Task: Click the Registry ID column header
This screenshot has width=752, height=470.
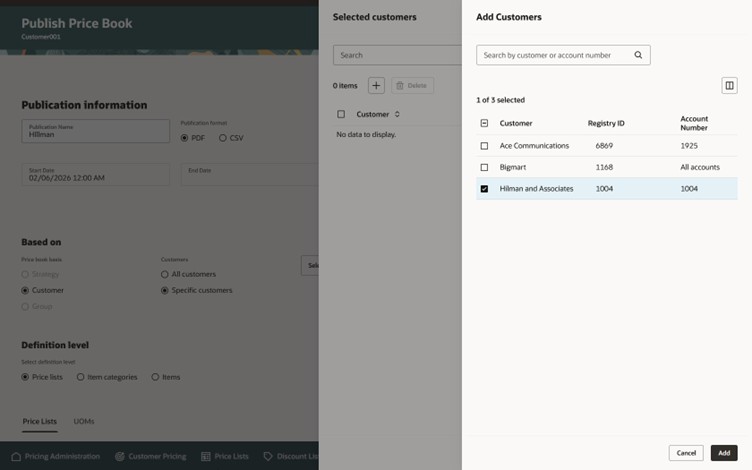Action: pyautogui.click(x=606, y=123)
